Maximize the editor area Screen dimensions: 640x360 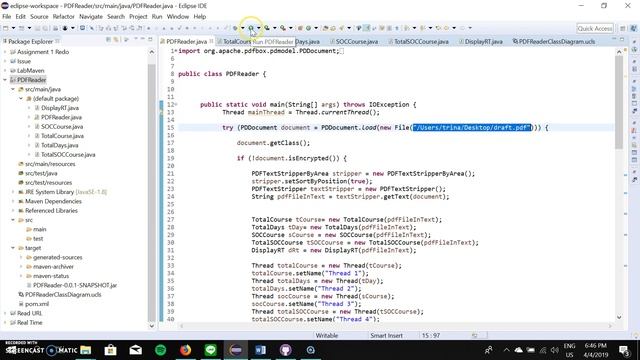(622, 39)
